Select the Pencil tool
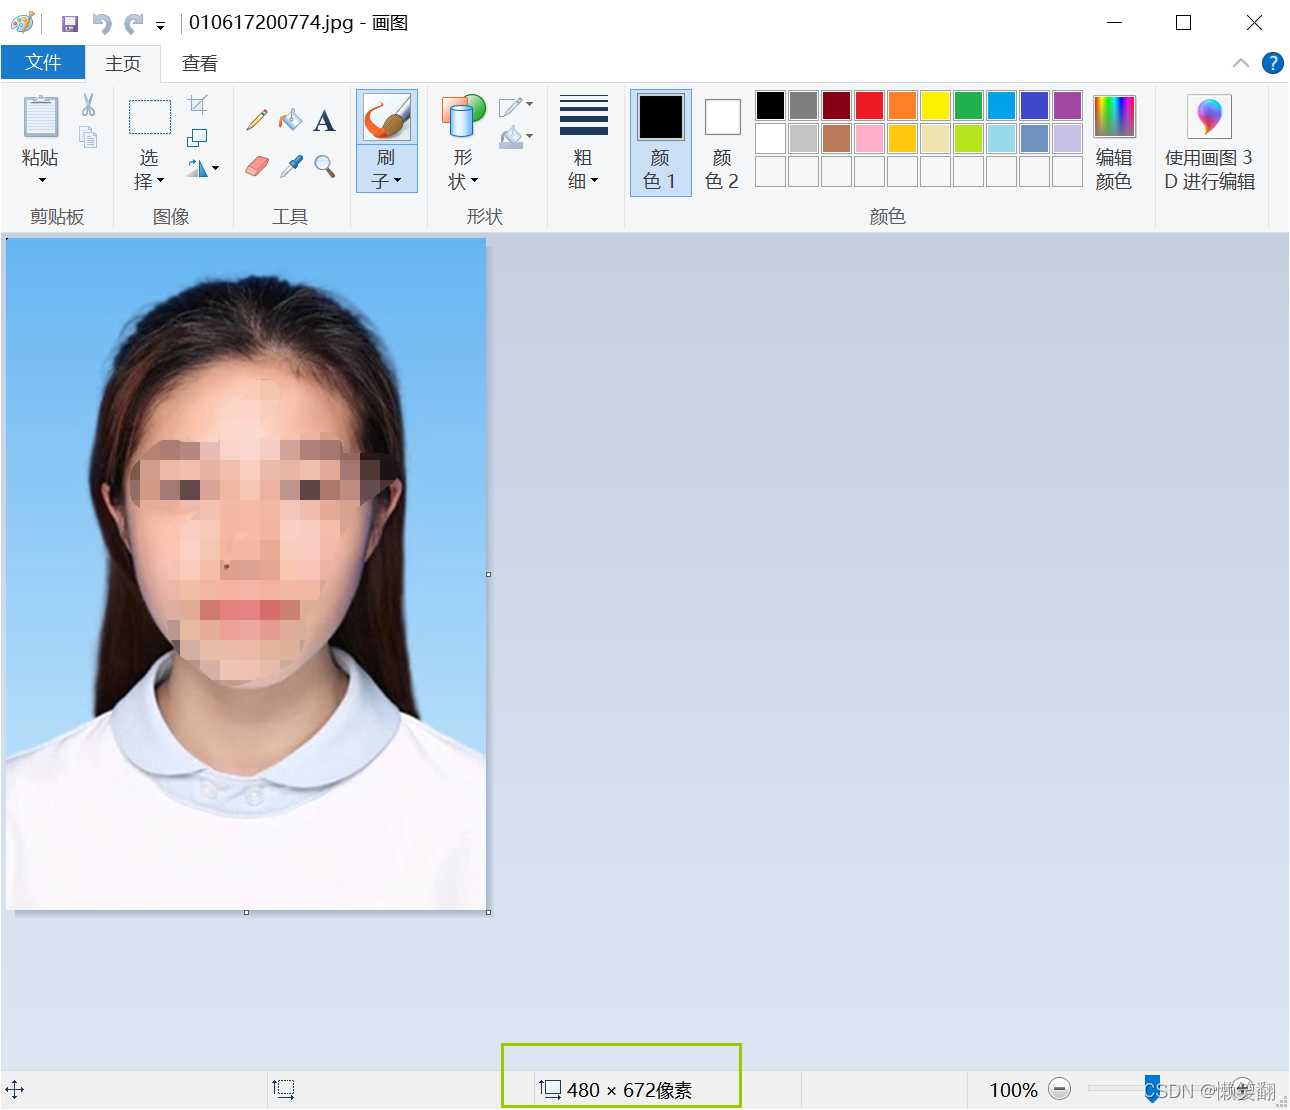The image size is (1290, 1110). [x=257, y=121]
